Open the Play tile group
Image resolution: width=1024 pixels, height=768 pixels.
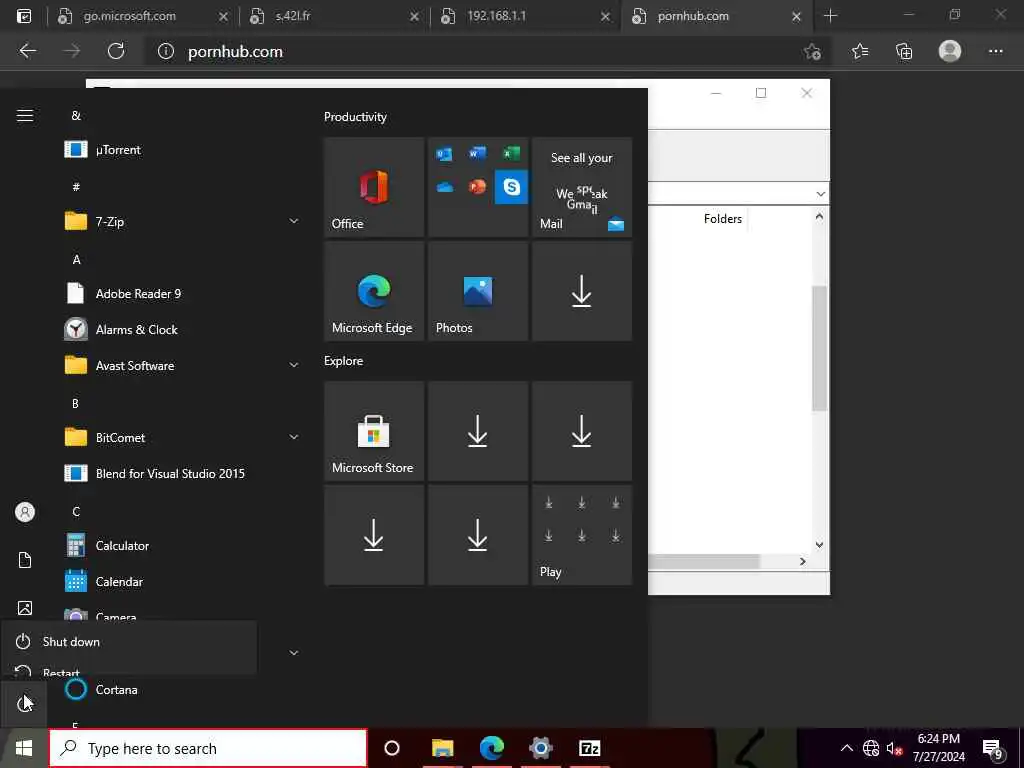point(581,535)
